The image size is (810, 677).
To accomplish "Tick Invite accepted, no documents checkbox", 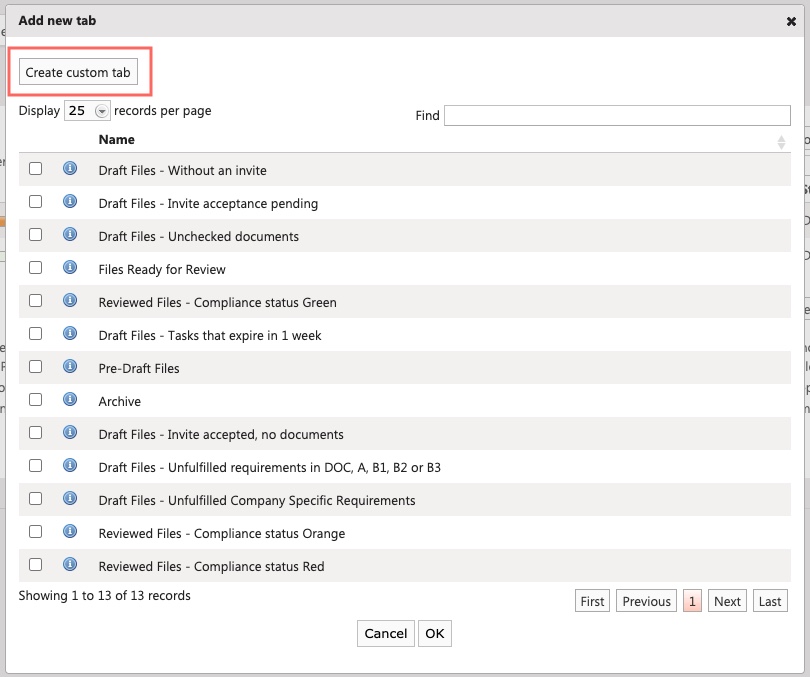I will [36, 433].
